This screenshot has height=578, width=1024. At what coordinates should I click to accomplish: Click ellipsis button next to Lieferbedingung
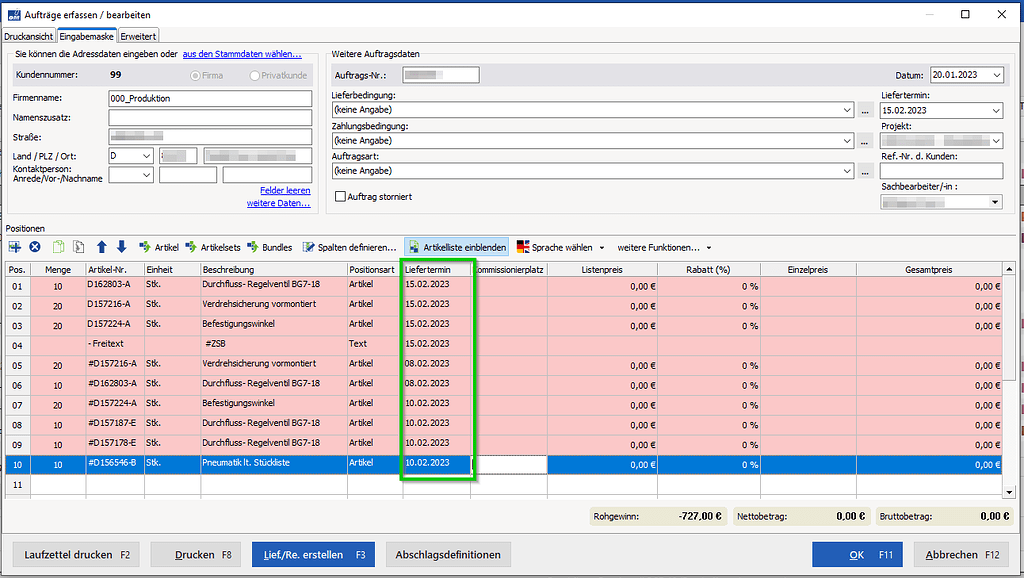point(865,110)
